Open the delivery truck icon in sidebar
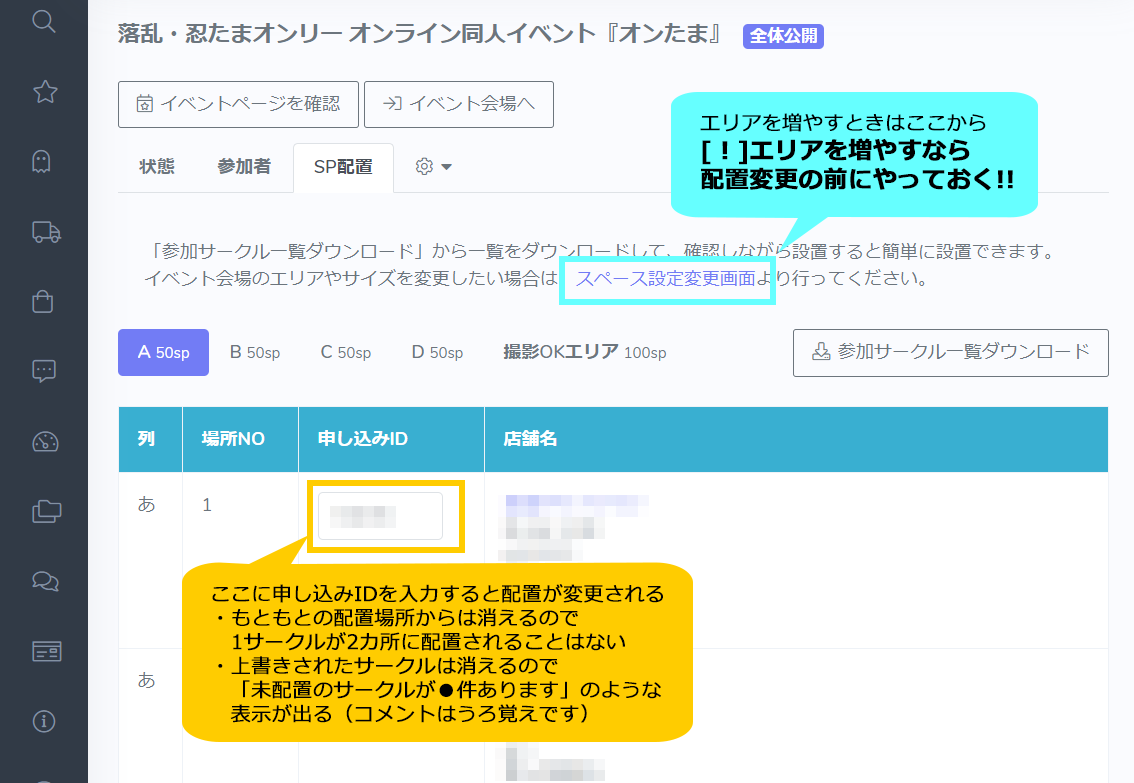 pyautogui.click(x=44, y=232)
